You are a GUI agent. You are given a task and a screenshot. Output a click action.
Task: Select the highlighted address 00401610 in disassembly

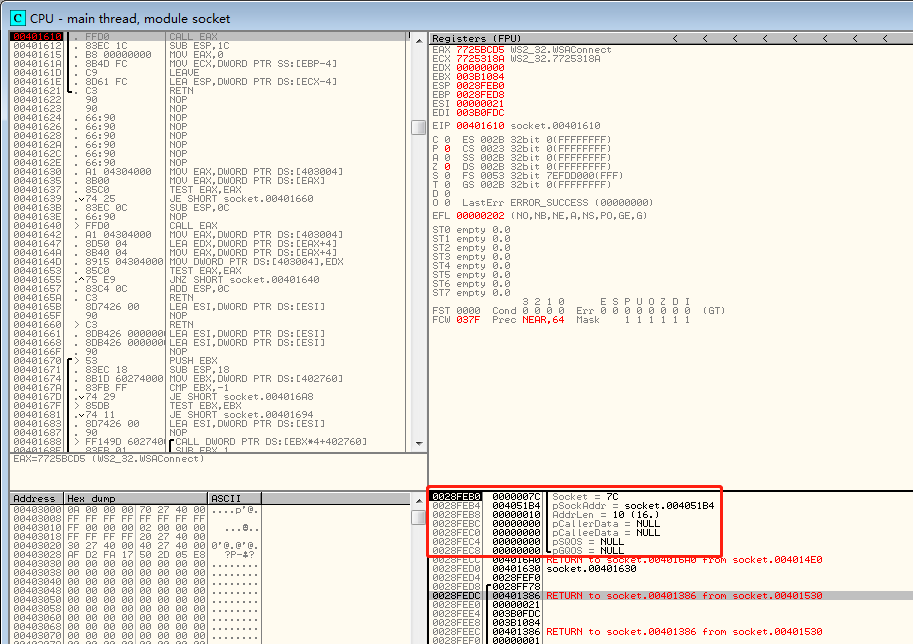(x=38, y=38)
